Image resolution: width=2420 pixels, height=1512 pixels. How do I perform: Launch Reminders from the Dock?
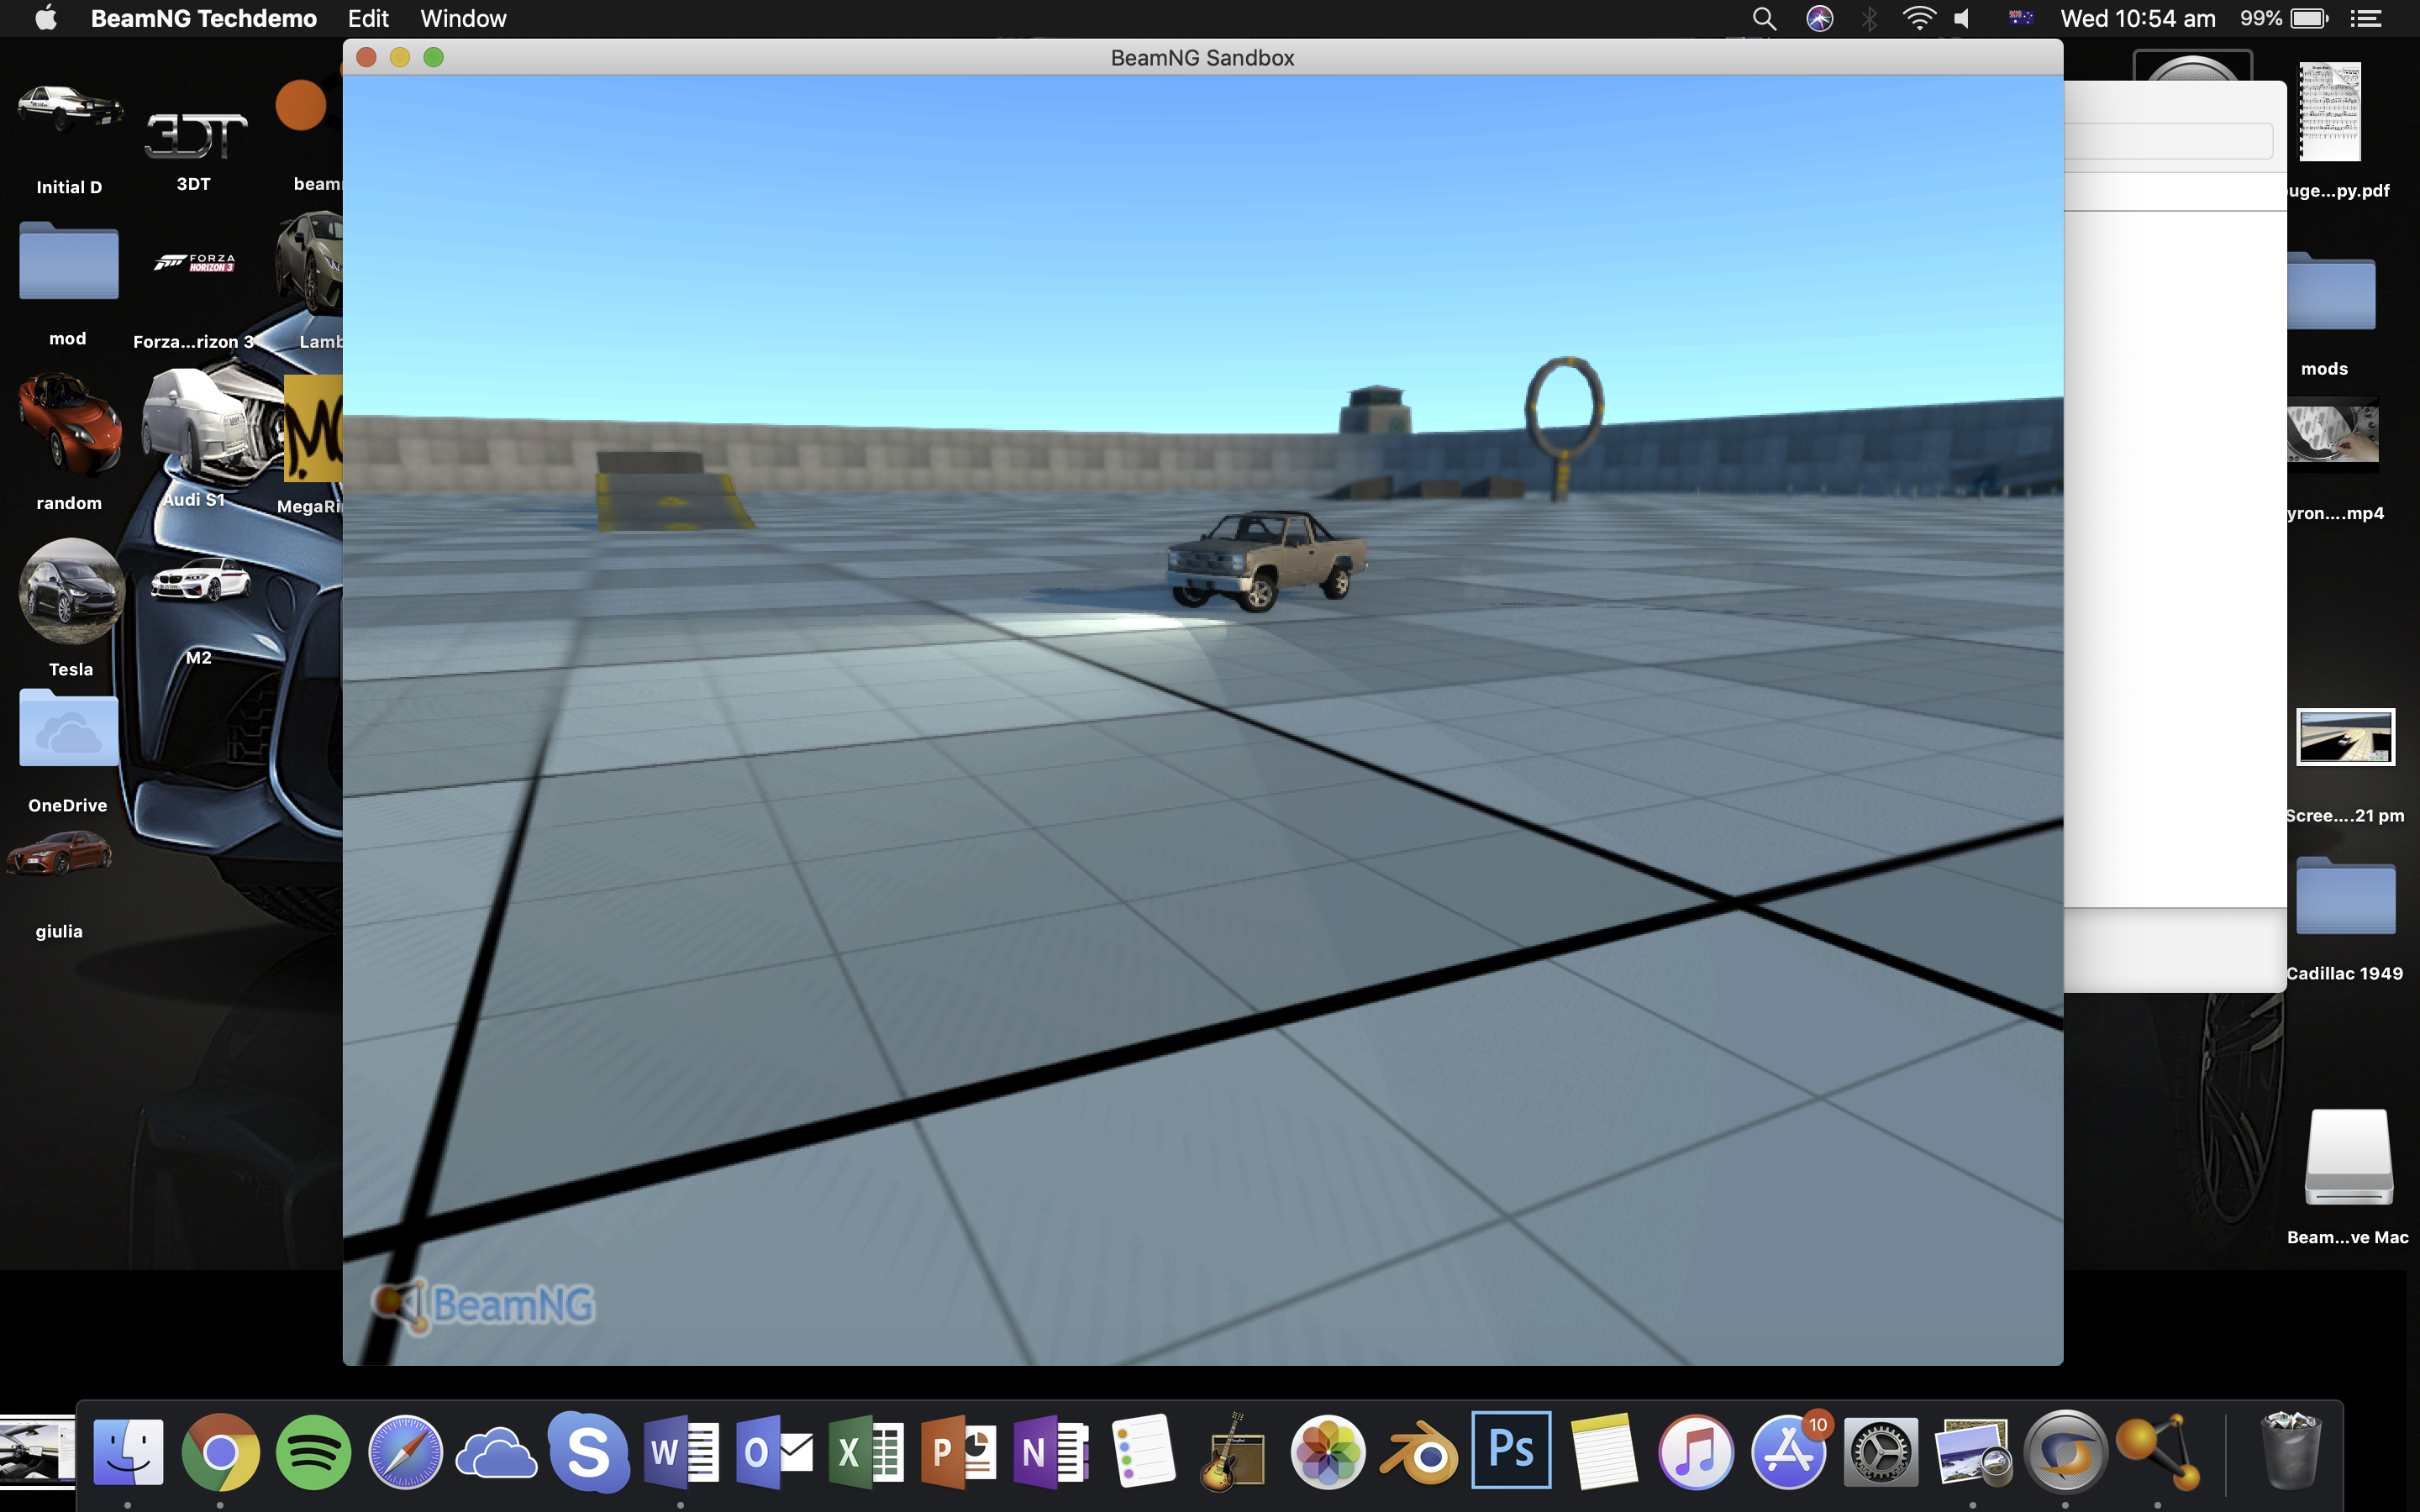pos(1143,1451)
